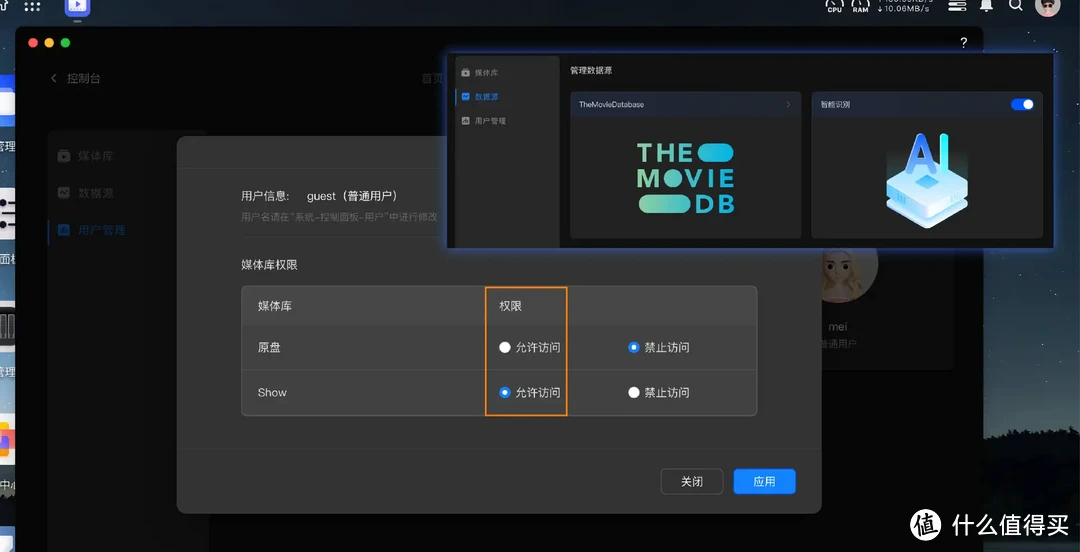
Task: Select 媒体库 in the dimmed background sidebar
Action: tap(96, 156)
